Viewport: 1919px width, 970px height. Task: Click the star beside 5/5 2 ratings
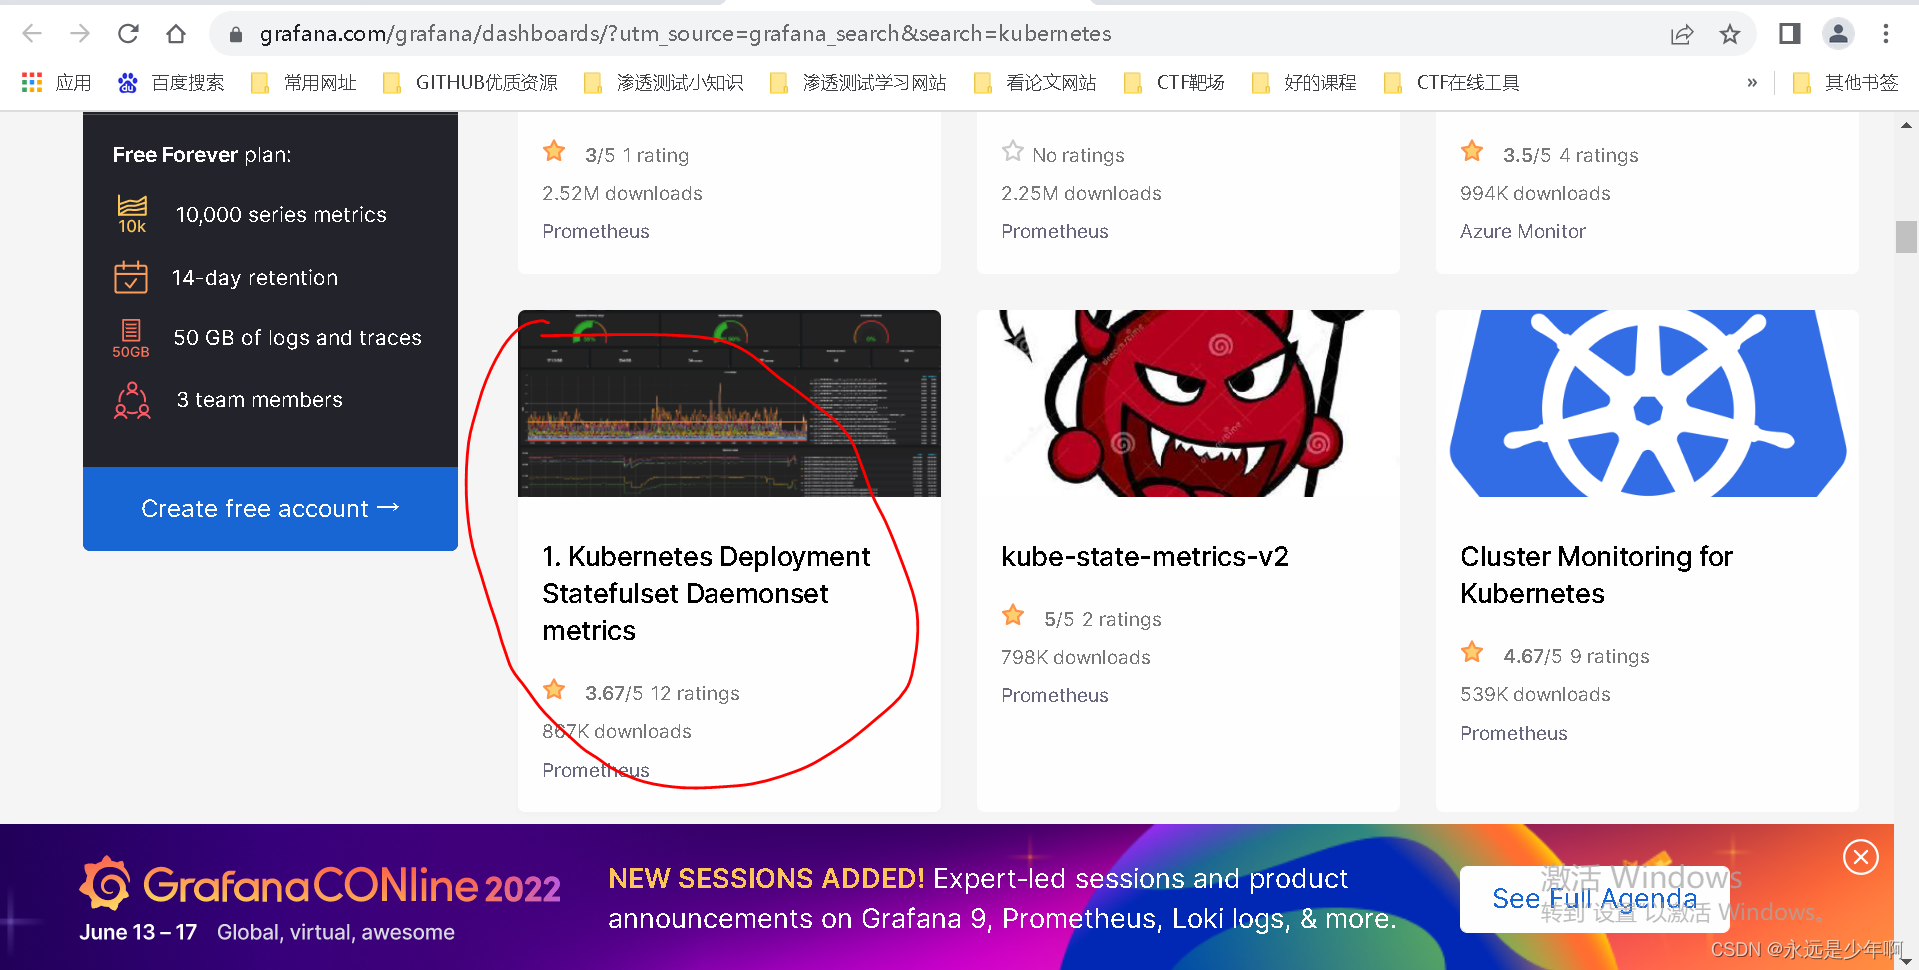click(1013, 616)
